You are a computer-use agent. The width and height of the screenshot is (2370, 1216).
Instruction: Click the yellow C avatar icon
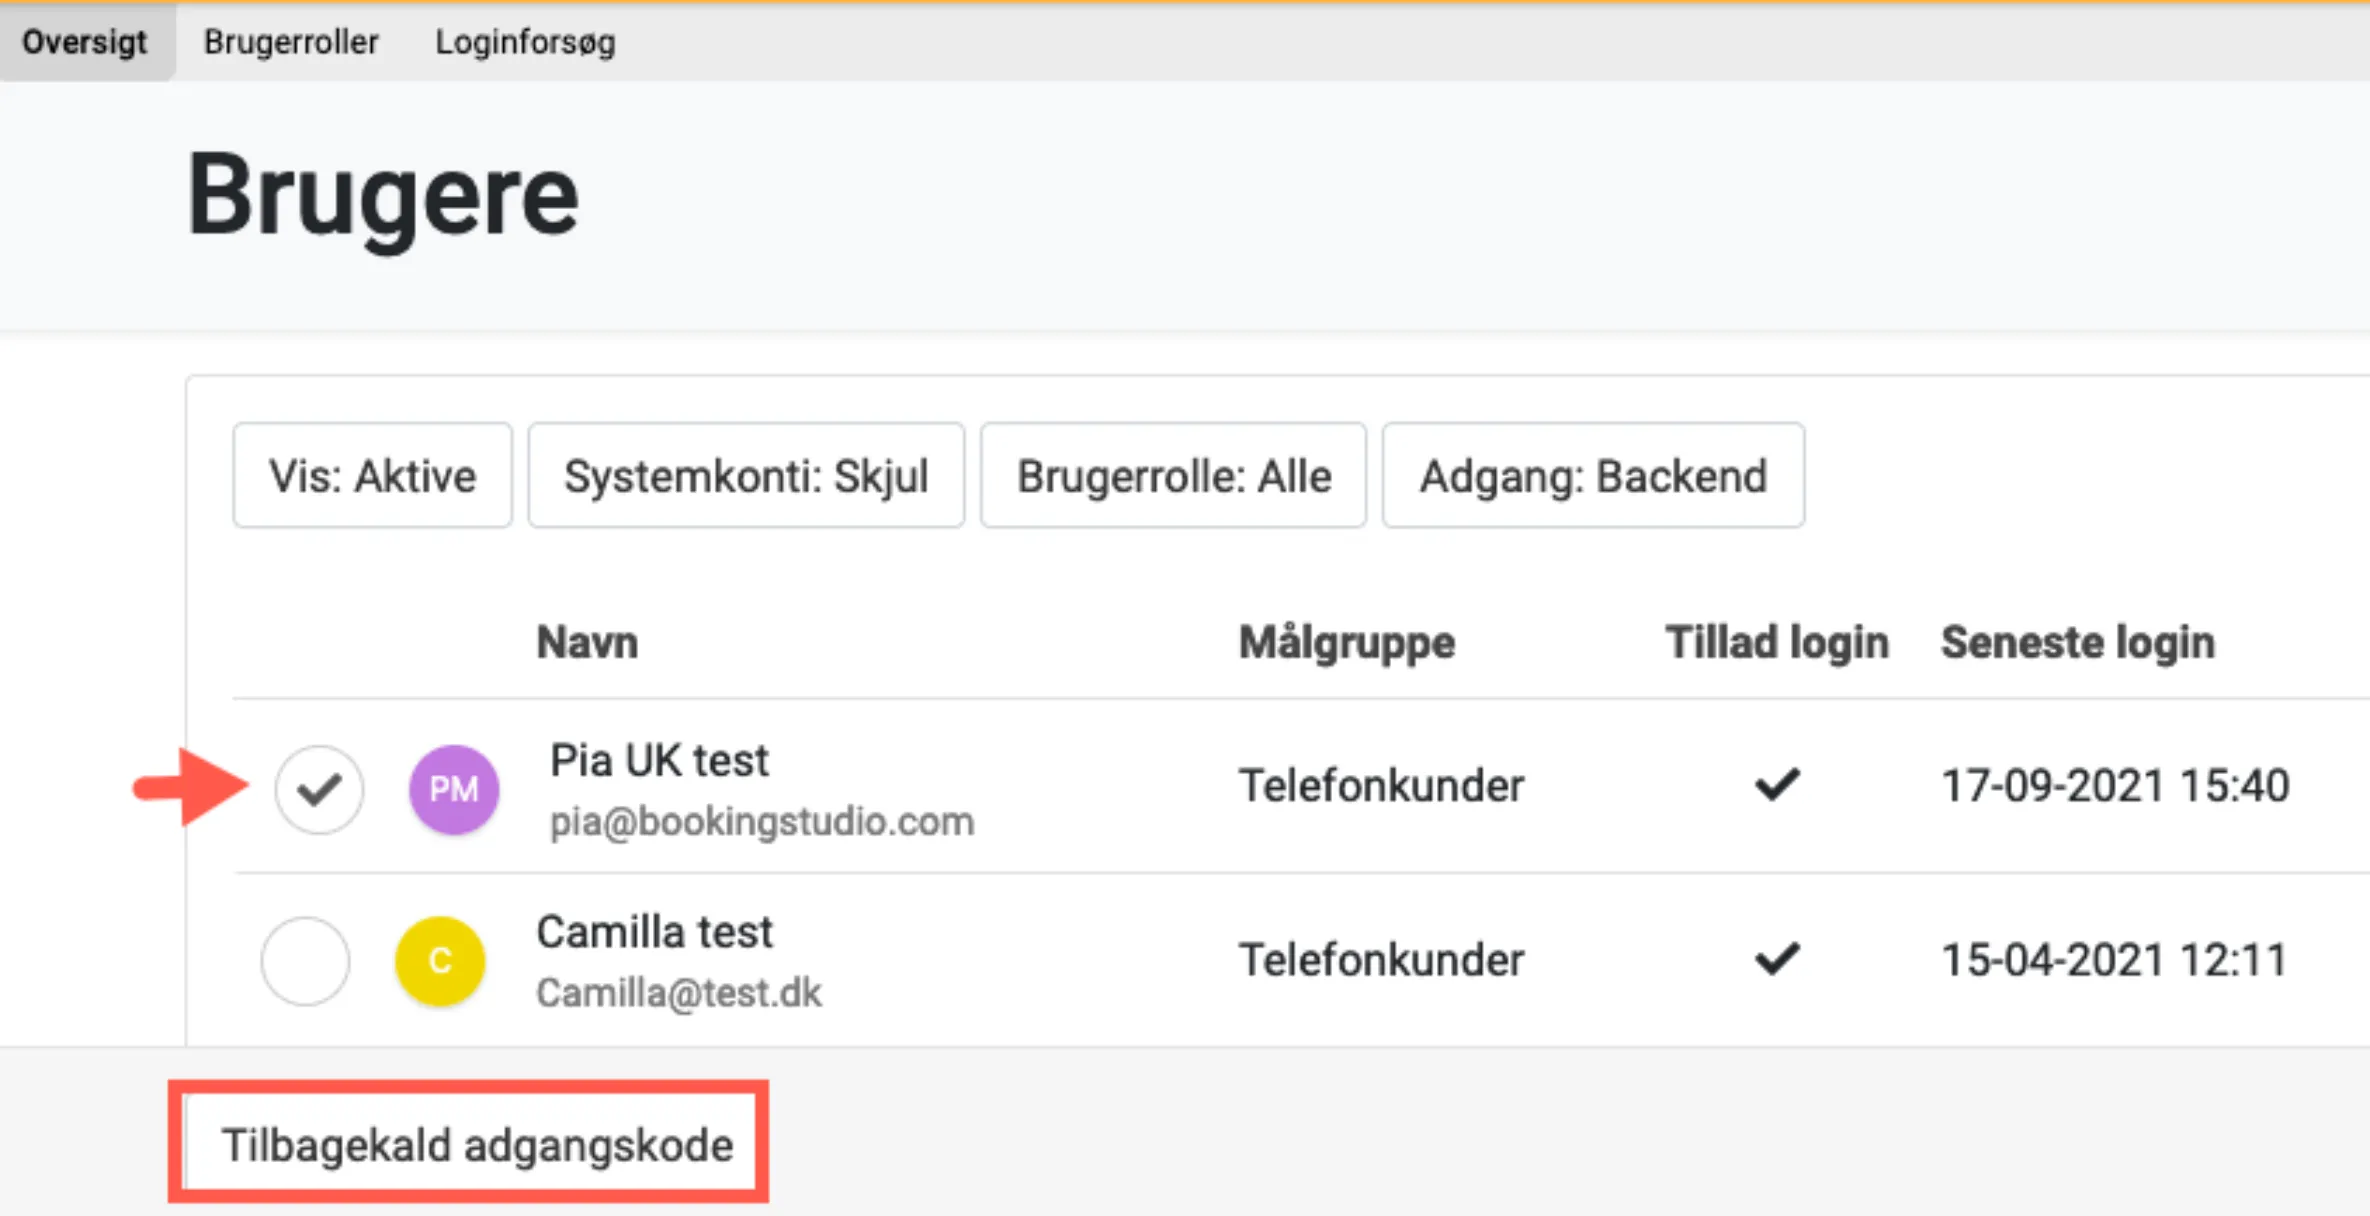440,960
